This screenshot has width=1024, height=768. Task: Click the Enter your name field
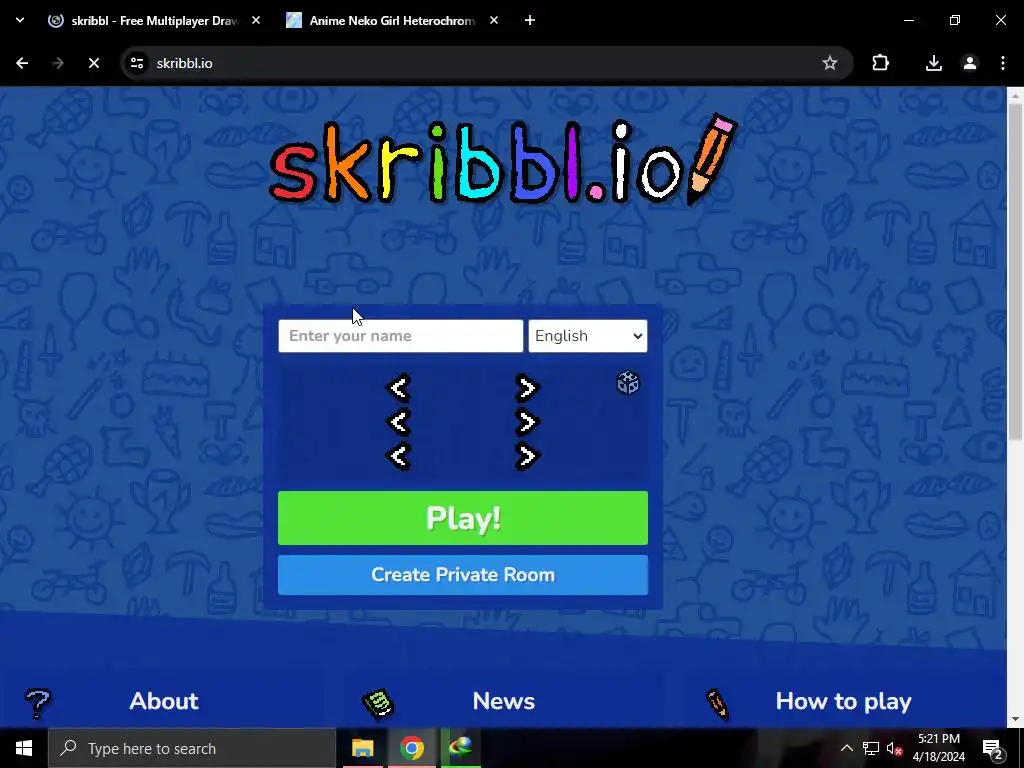[401, 336]
